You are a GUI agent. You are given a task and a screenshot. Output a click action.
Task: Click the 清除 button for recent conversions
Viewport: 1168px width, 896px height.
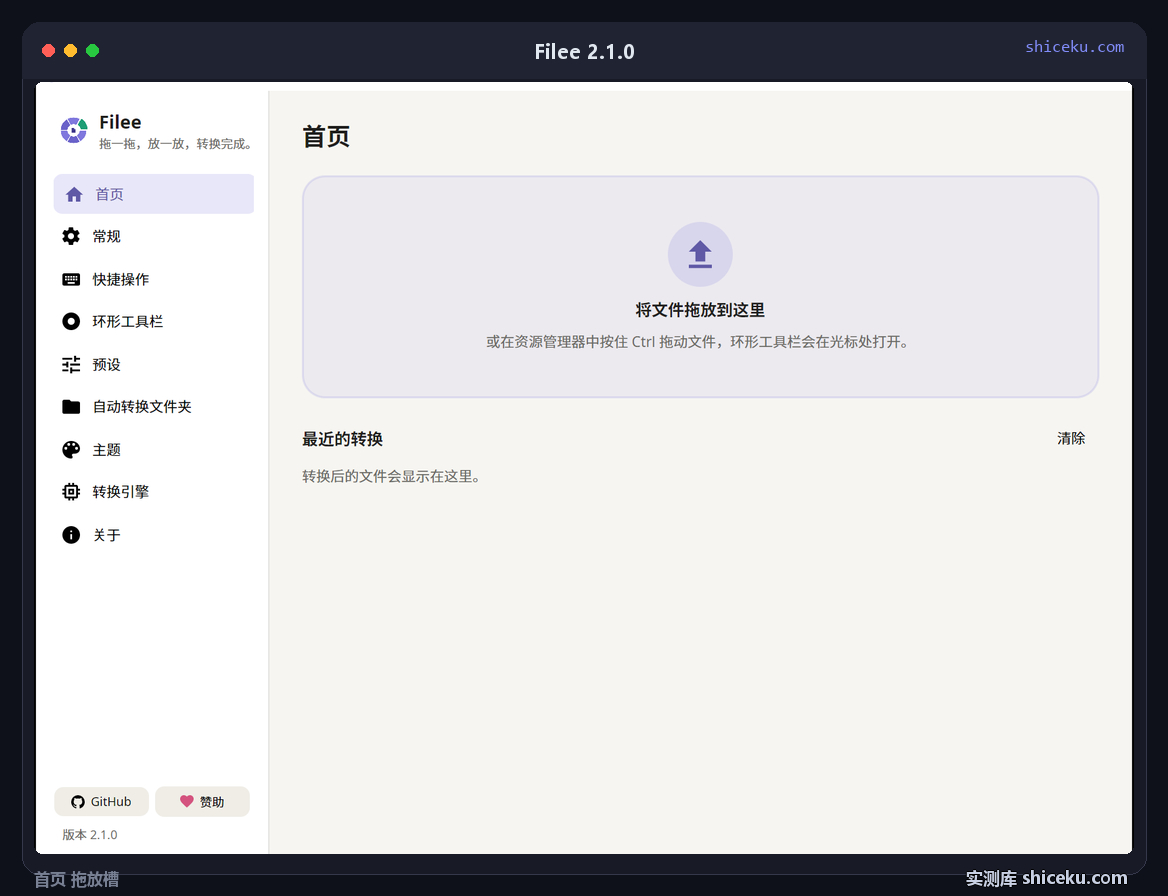coord(1070,438)
